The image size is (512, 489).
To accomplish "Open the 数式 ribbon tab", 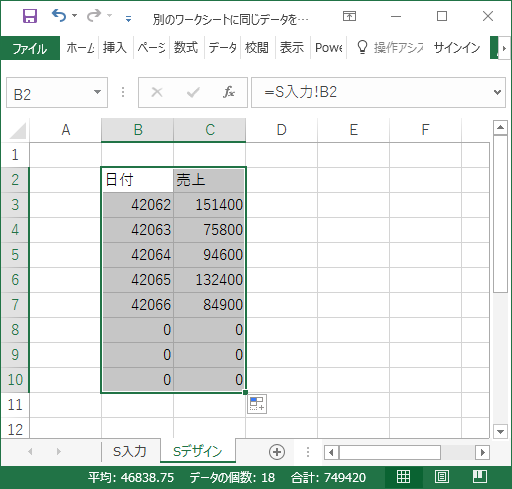I will tap(186, 48).
